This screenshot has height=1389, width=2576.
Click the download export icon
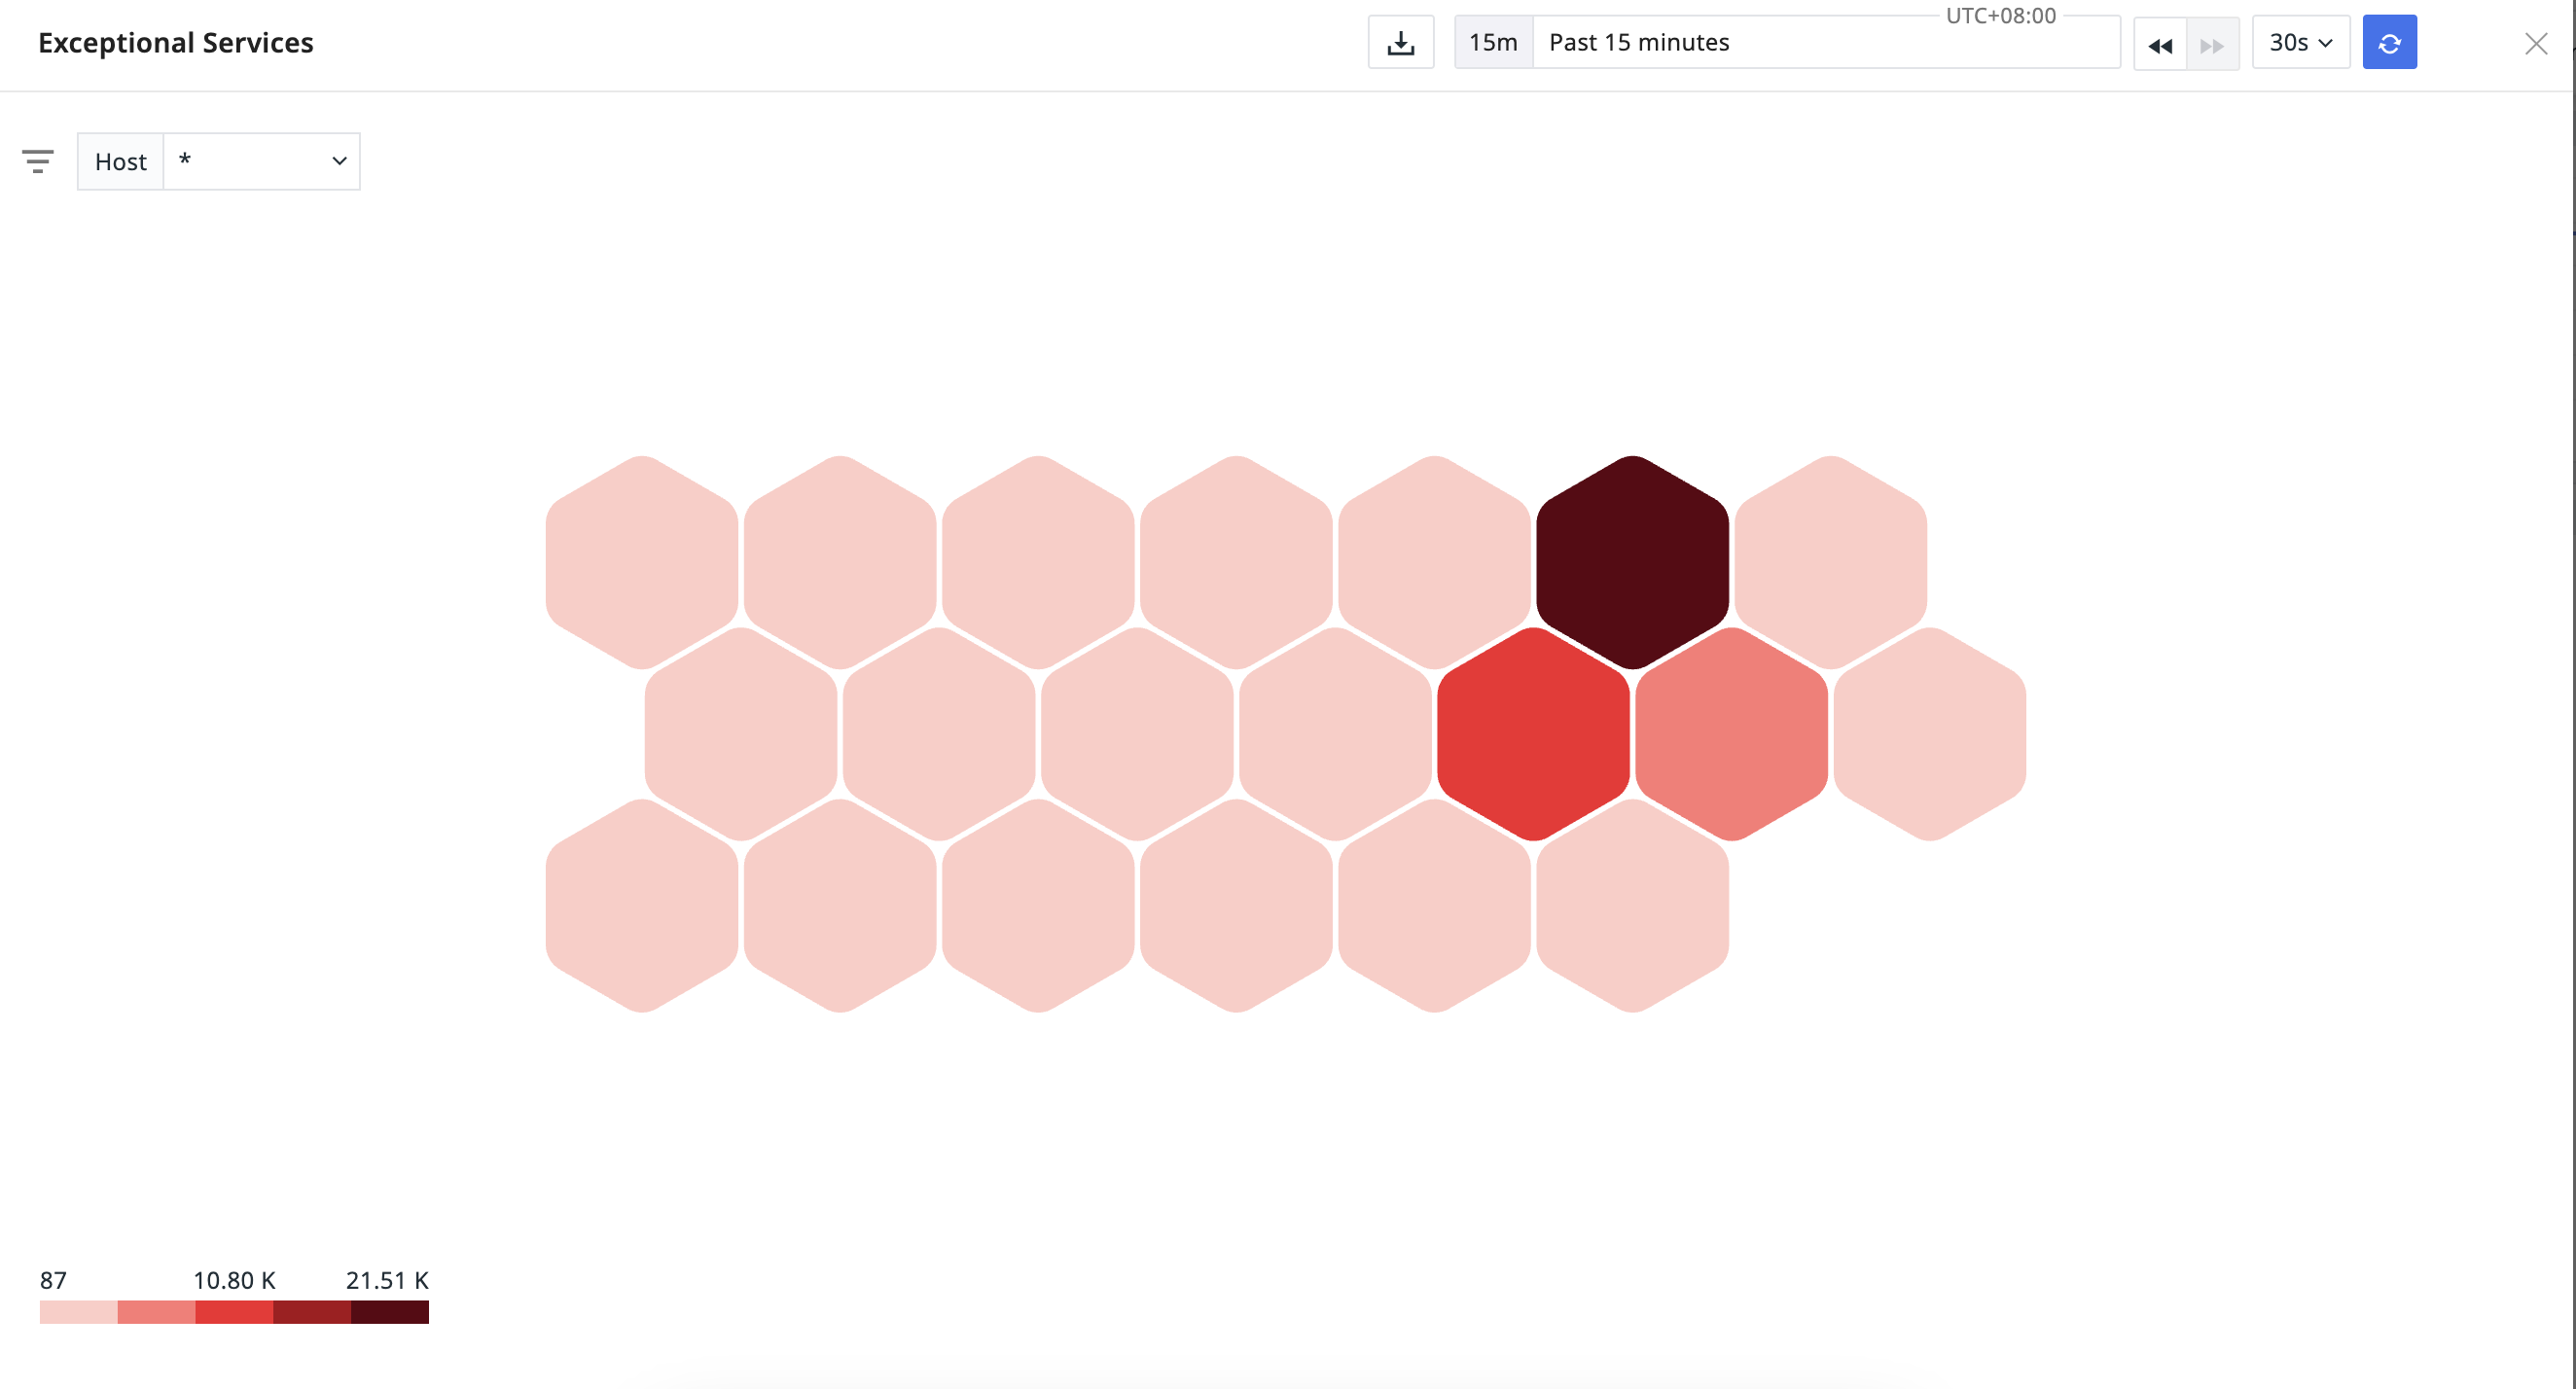click(1400, 43)
